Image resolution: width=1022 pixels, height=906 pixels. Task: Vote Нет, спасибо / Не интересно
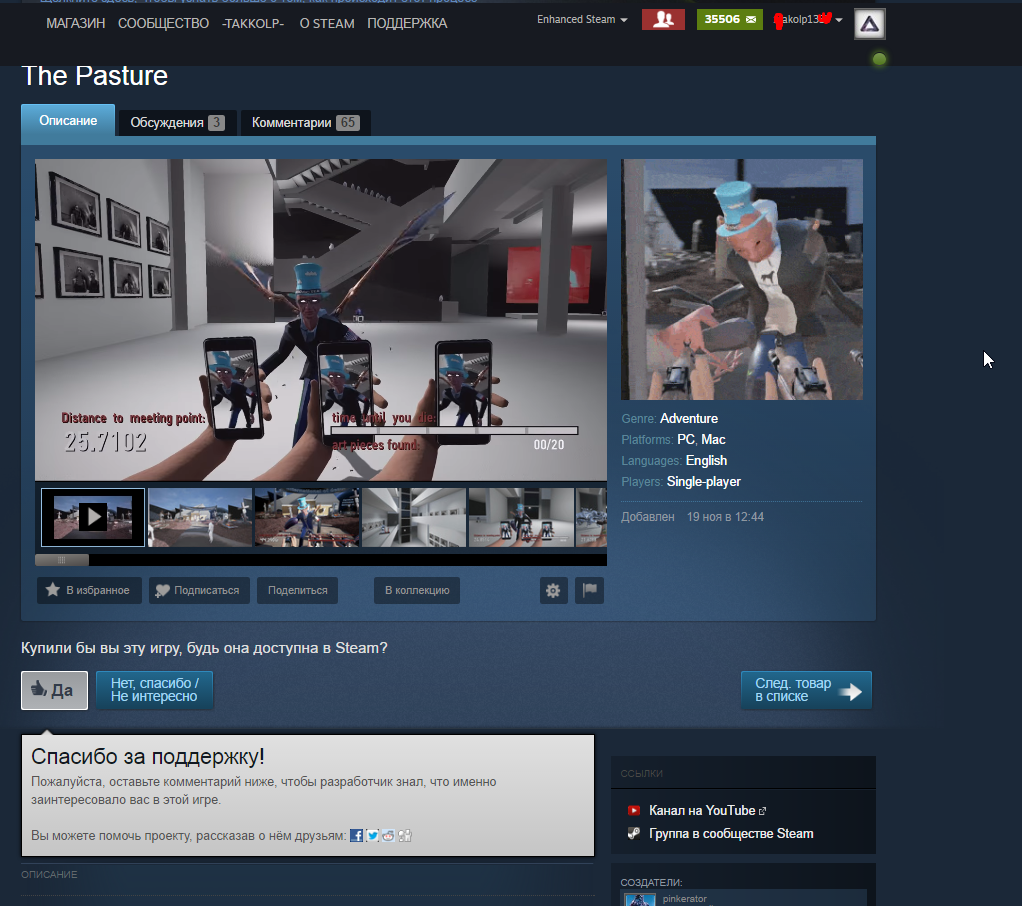[154, 690]
